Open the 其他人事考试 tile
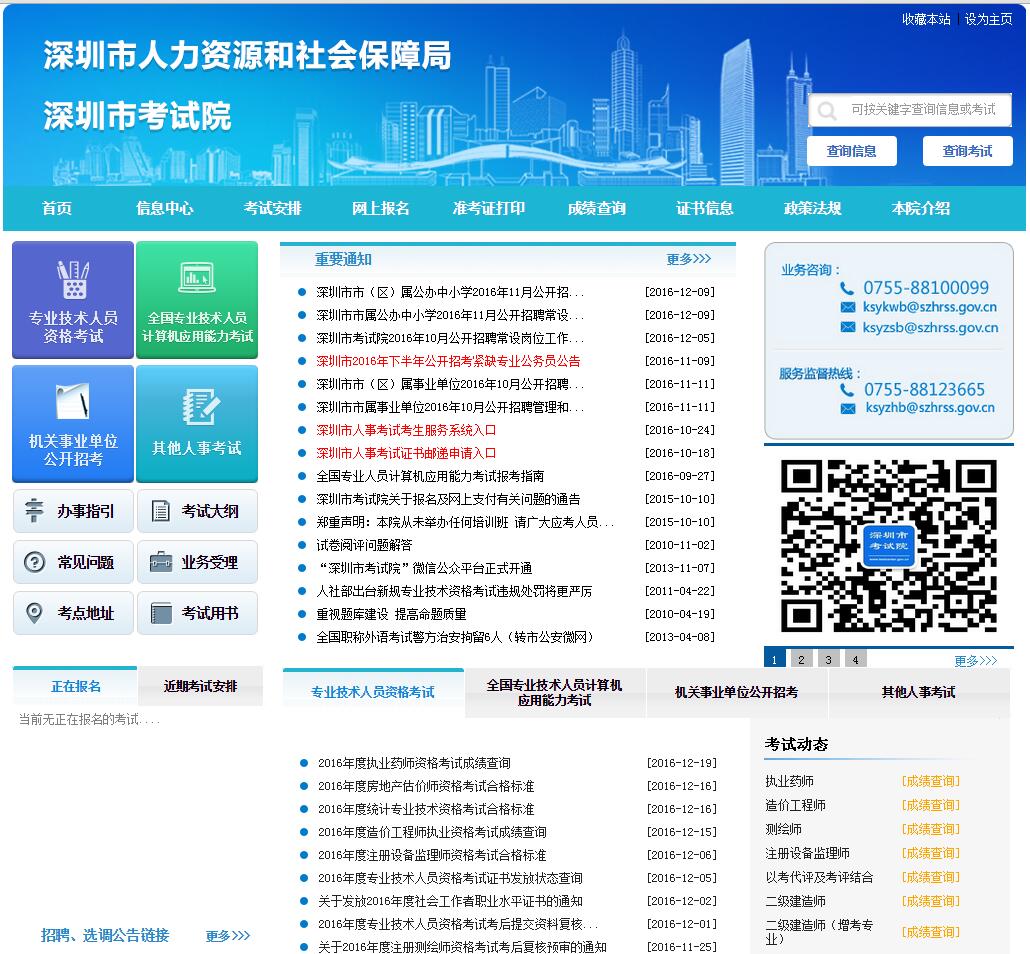 197,424
